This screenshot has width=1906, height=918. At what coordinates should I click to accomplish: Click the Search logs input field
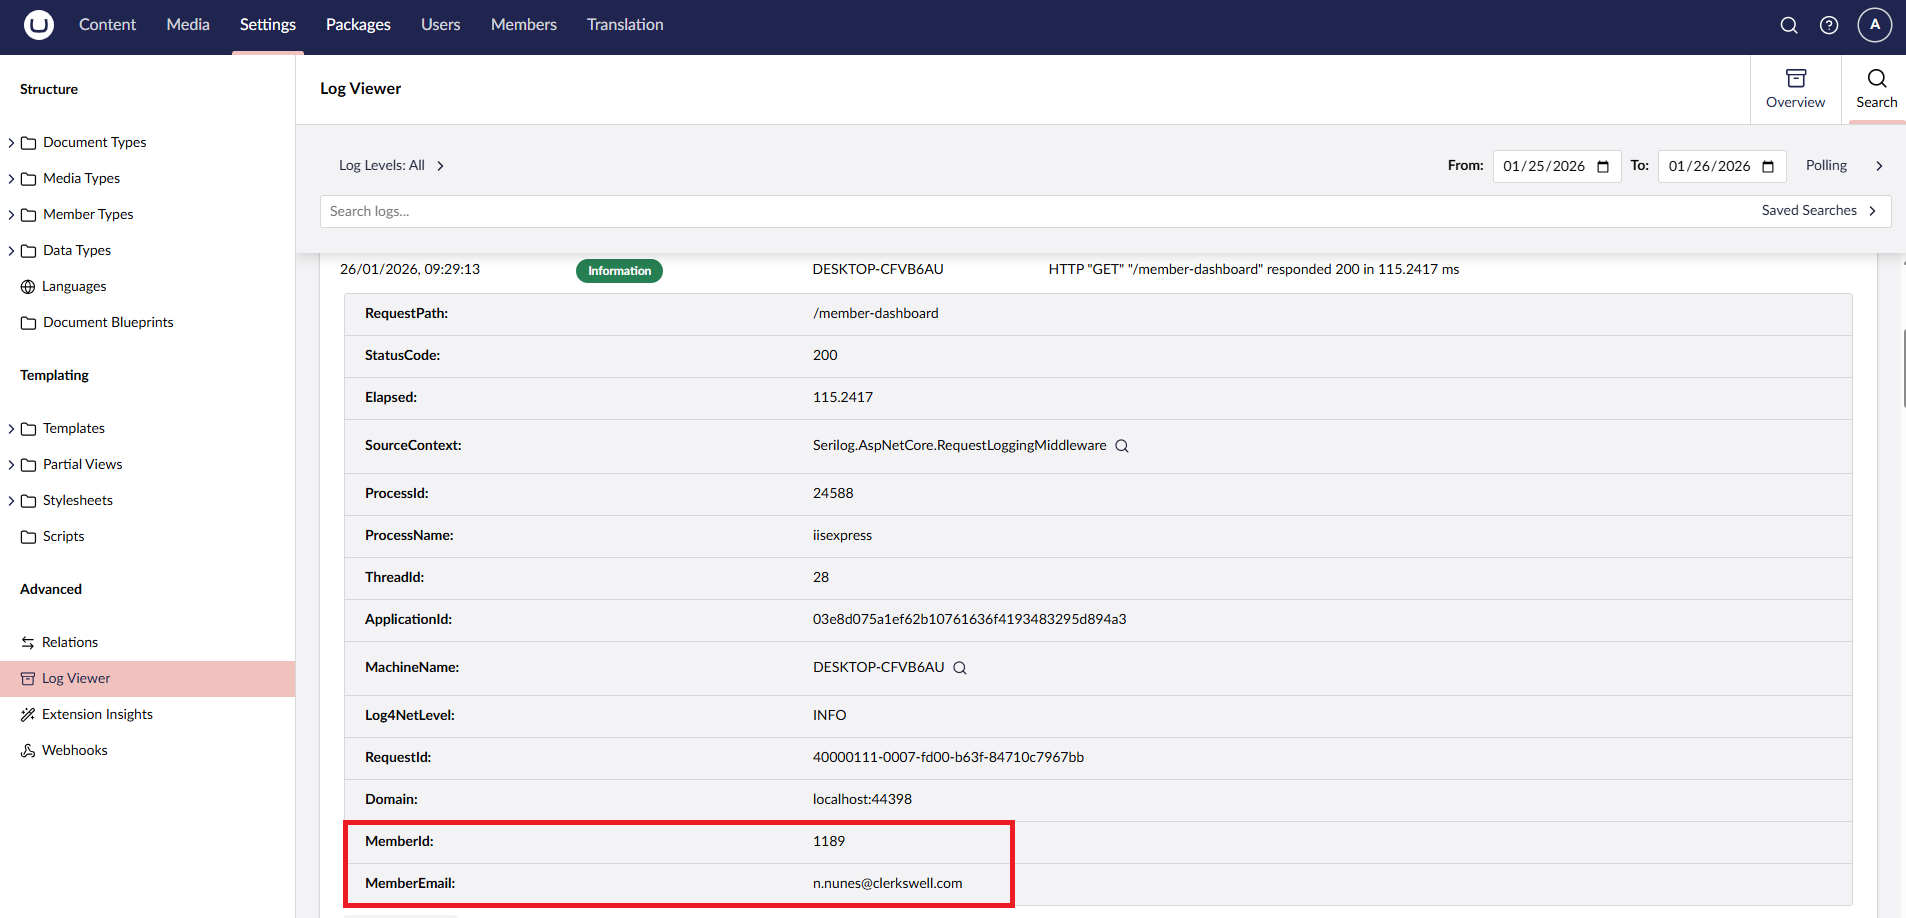(1000, 211)
